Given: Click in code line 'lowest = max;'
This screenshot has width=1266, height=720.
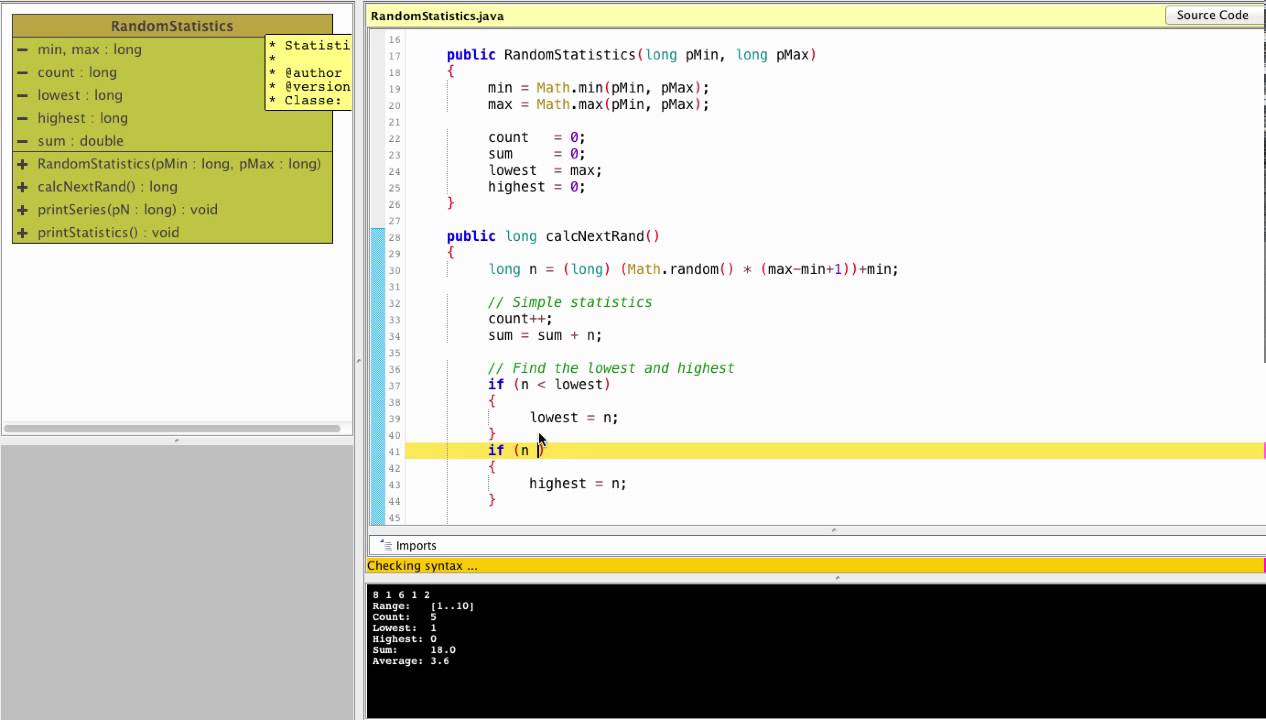Looking at the screenshot, I should tap(544, 170).
